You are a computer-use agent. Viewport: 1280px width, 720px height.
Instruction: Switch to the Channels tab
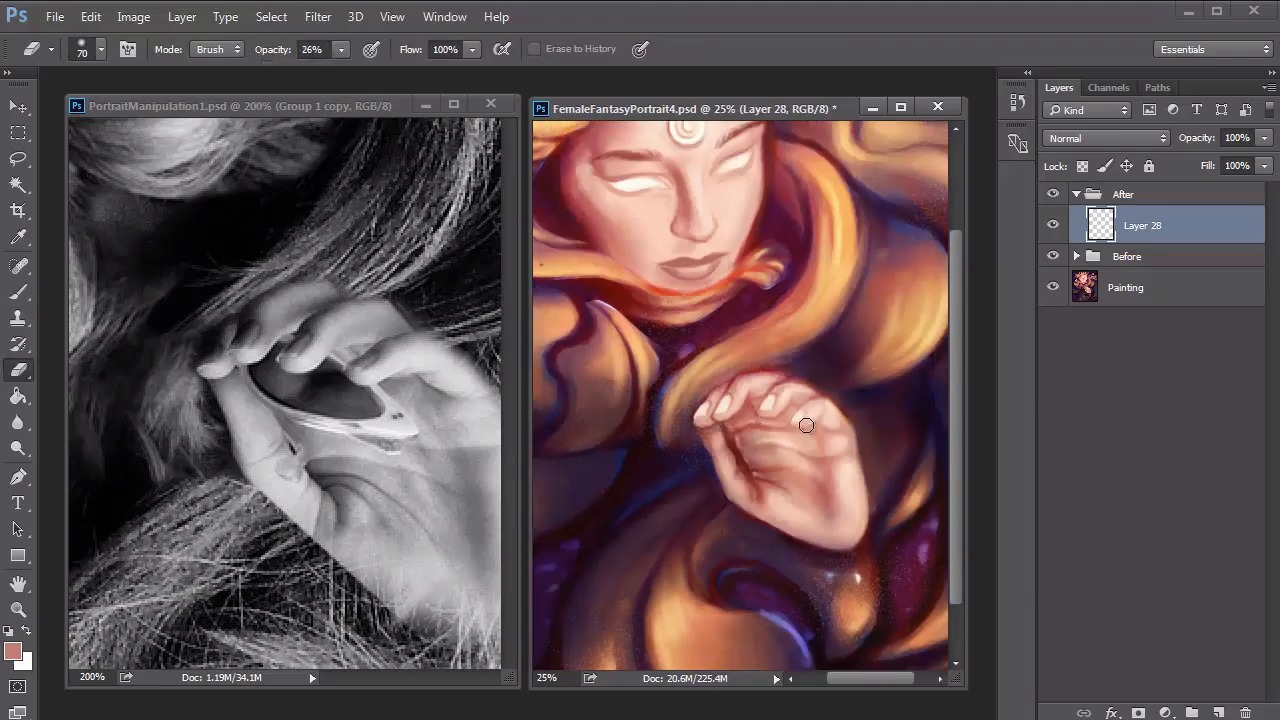(1108, 88)
